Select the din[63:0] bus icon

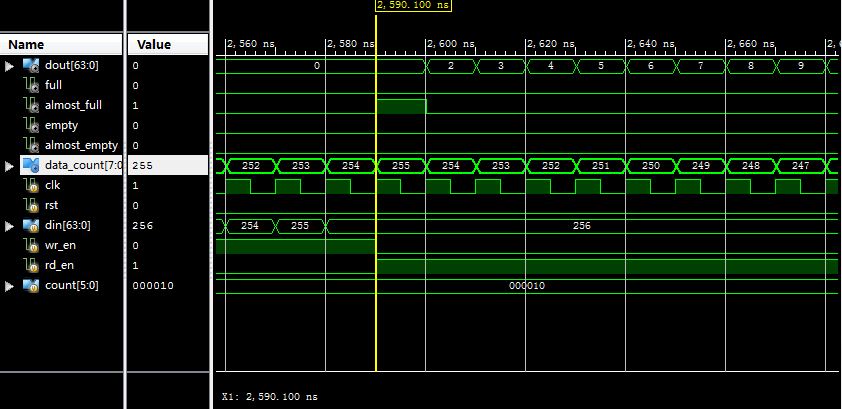pos(31,225)
